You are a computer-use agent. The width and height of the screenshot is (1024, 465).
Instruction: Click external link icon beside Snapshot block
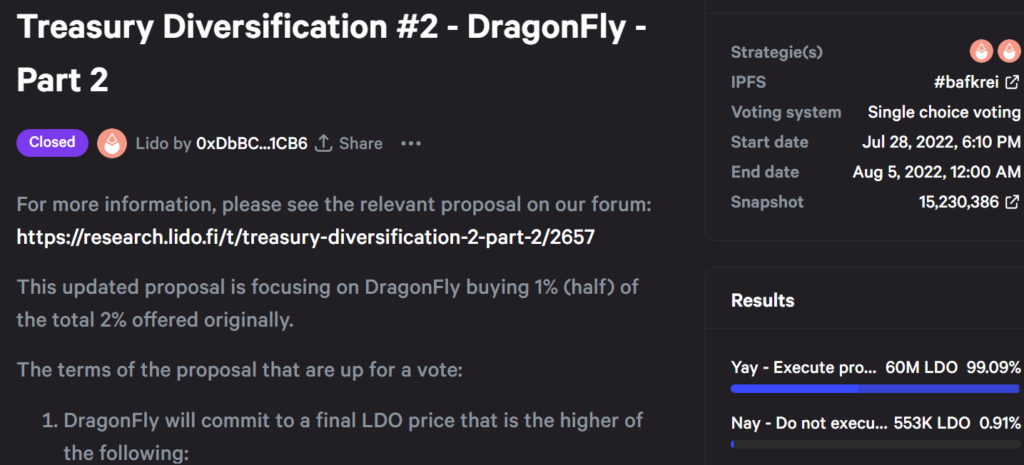(1012, 202)
